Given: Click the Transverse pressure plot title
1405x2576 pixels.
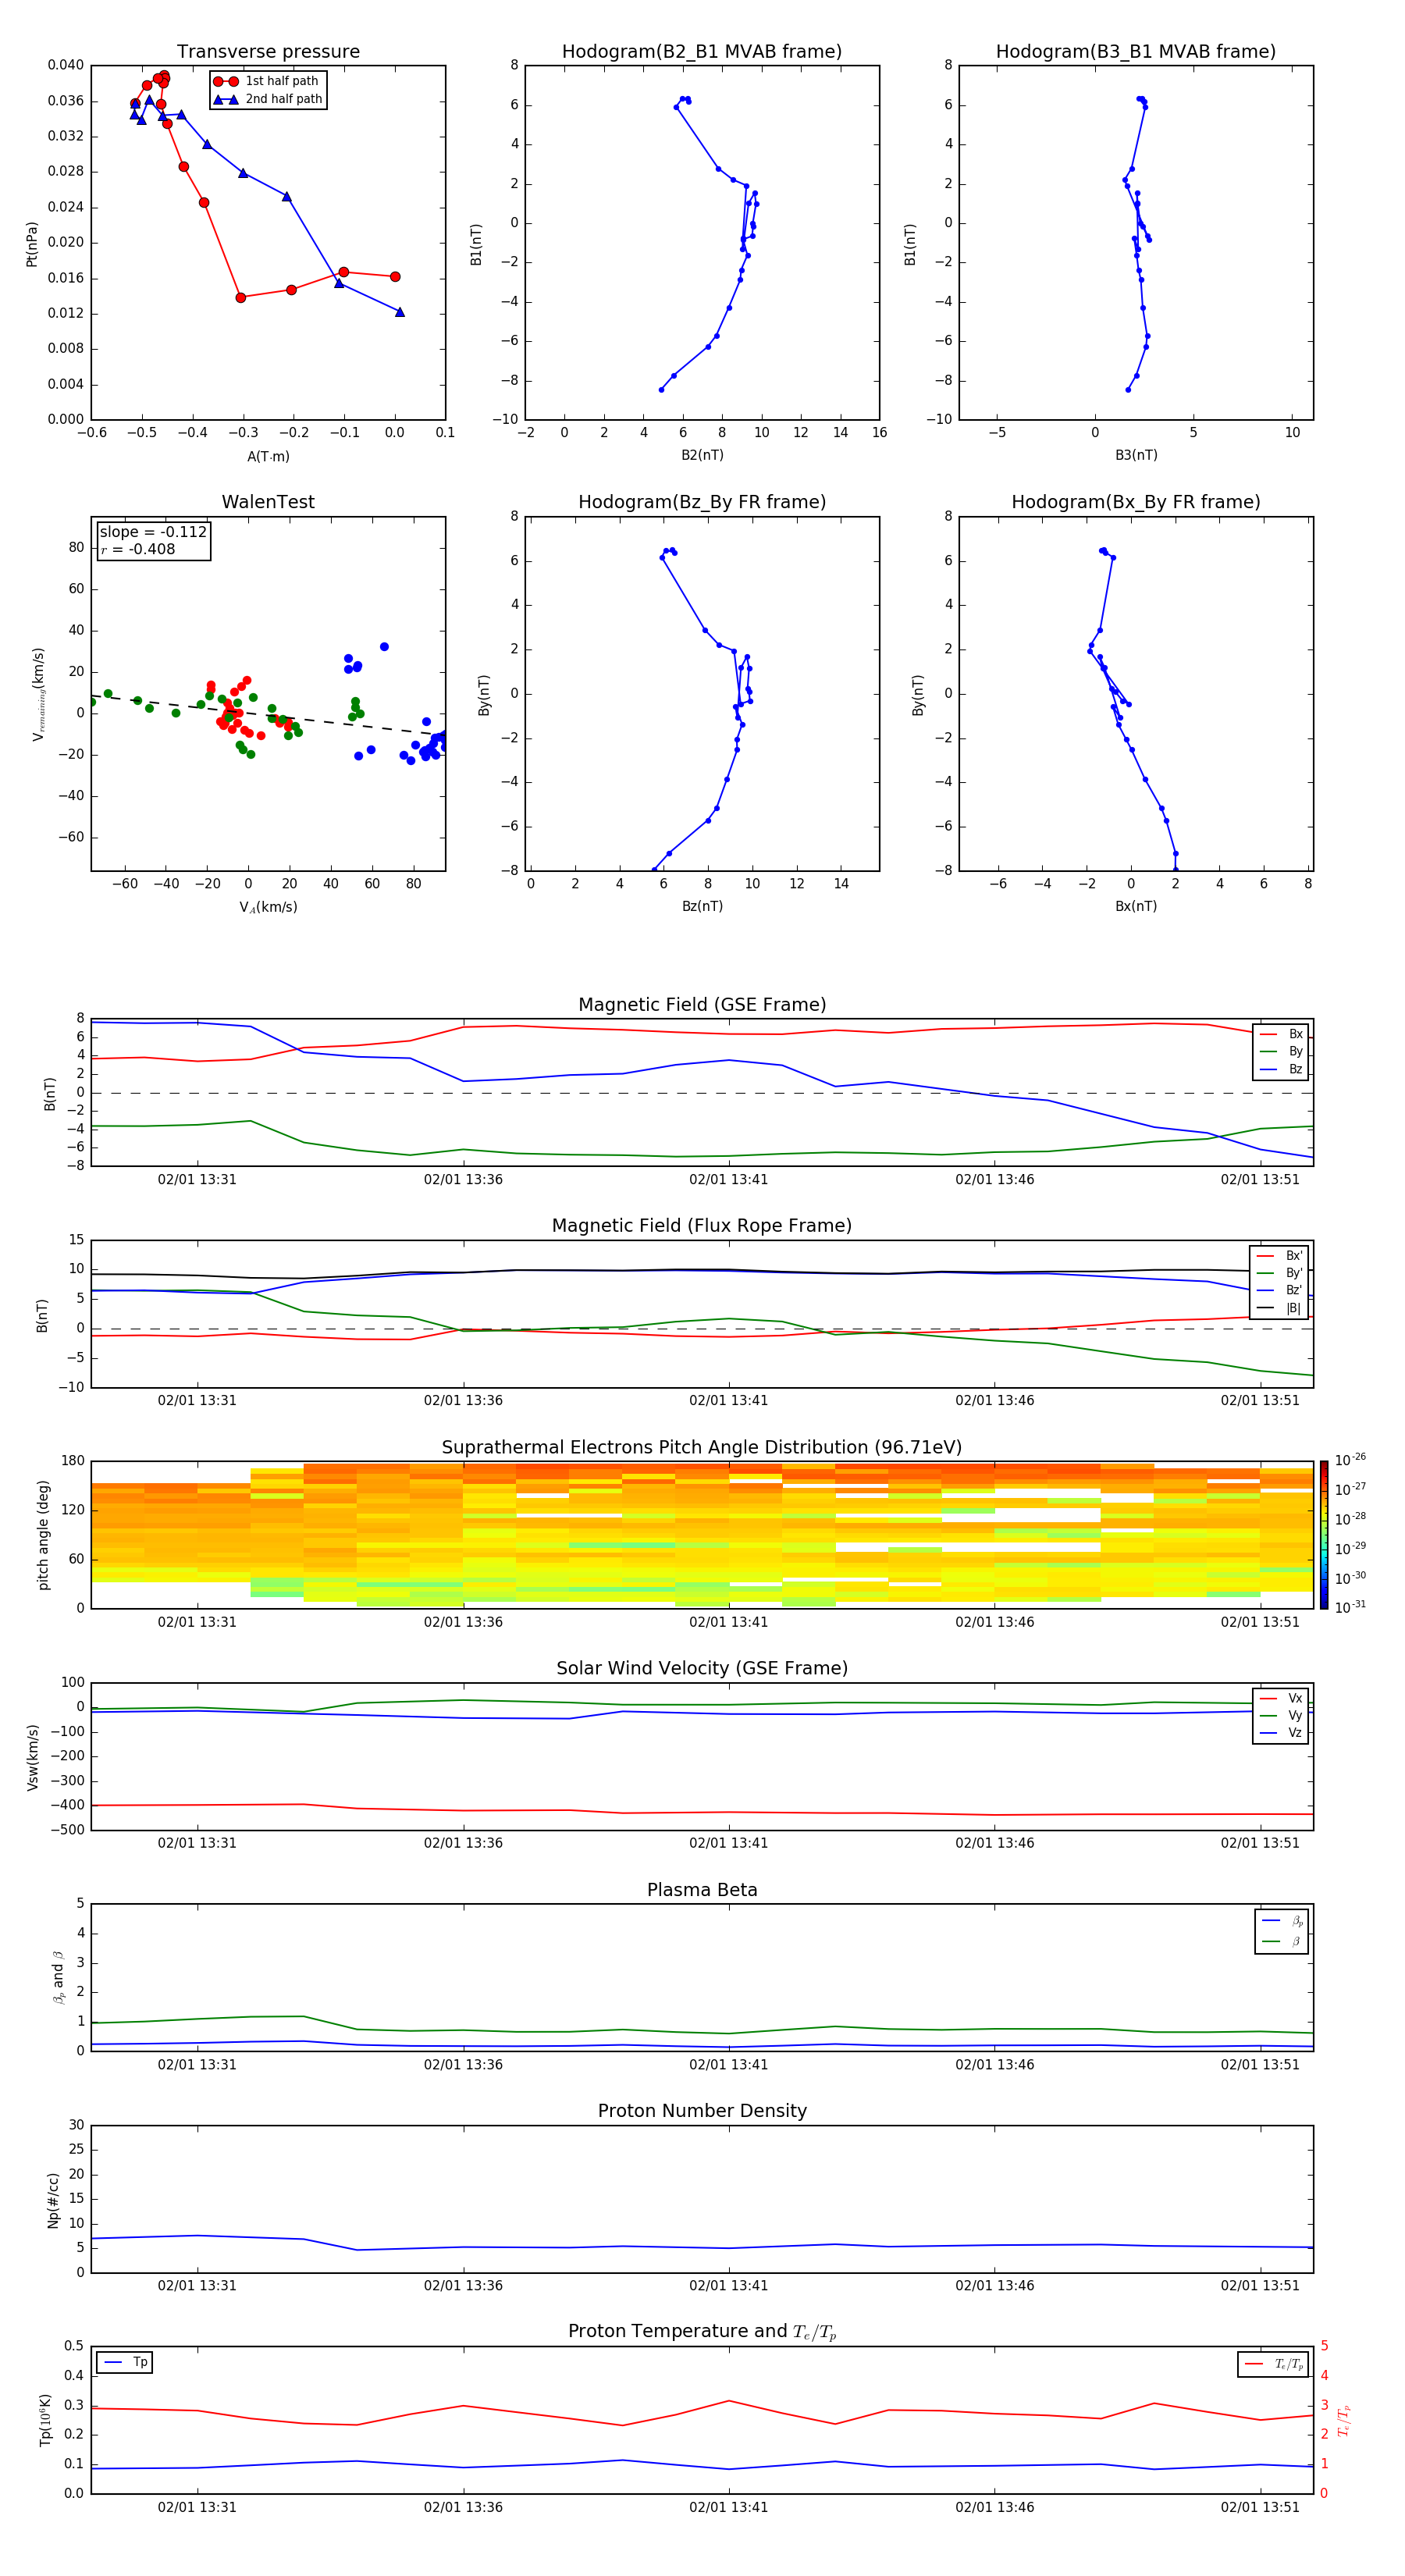Looking at the screenshot, I should (268, 52).
